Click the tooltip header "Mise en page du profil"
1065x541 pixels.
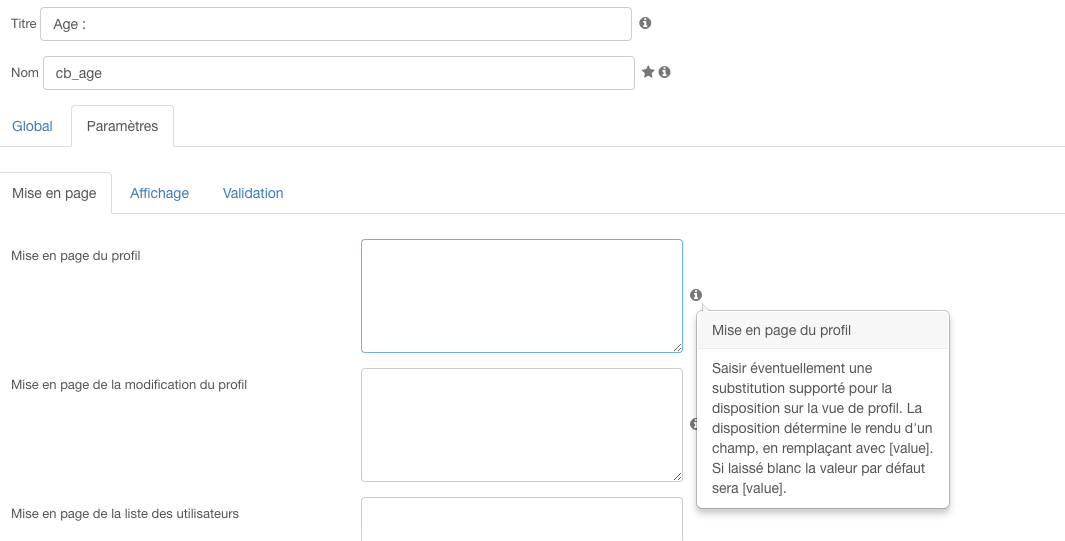tap(781, 330)
